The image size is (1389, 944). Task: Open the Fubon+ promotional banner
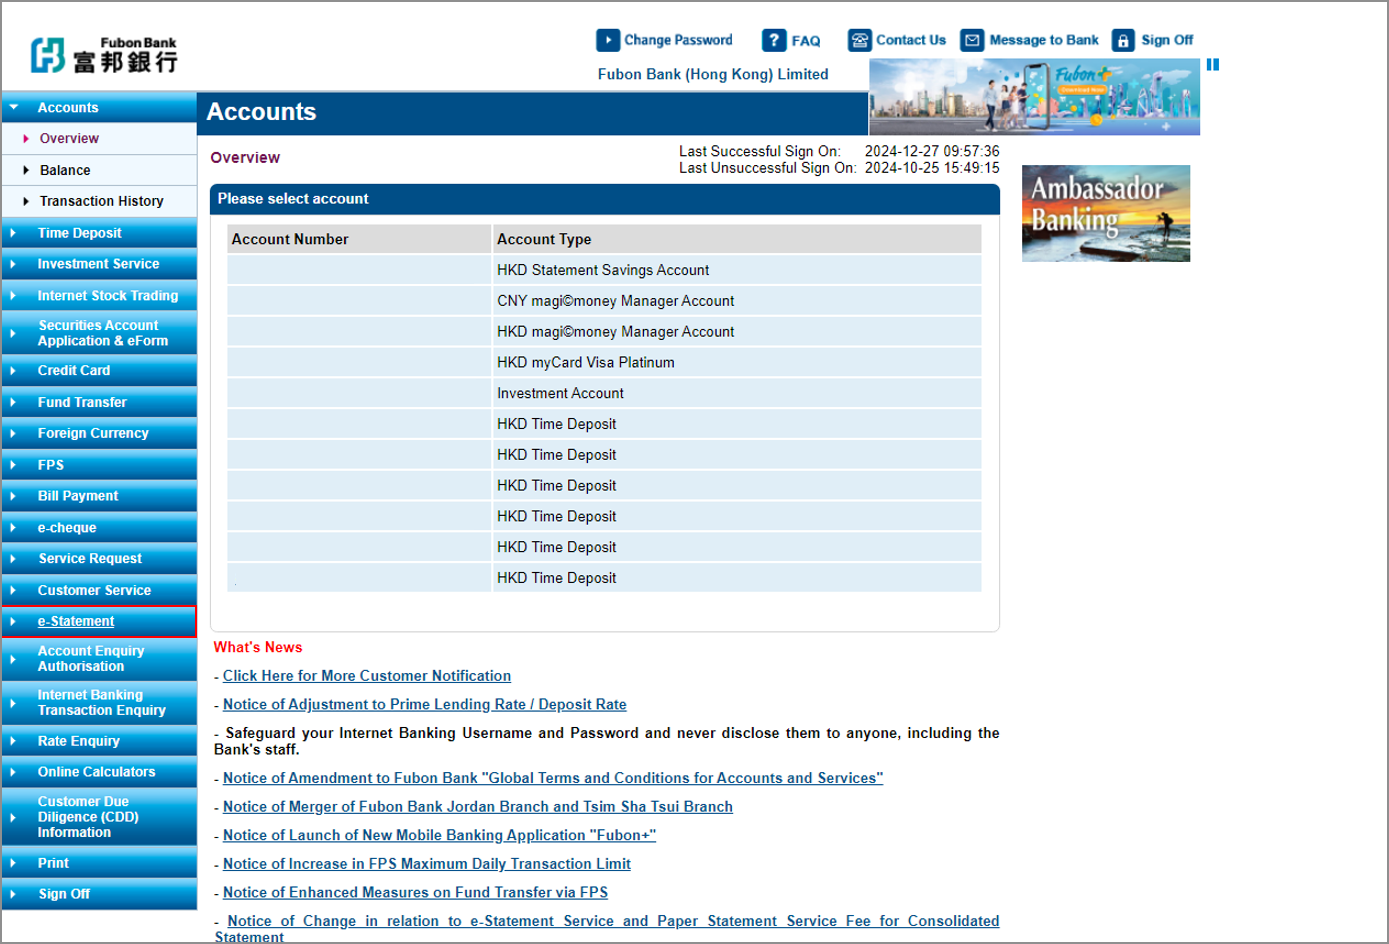pyautogui.click(x=1034, y=97)
